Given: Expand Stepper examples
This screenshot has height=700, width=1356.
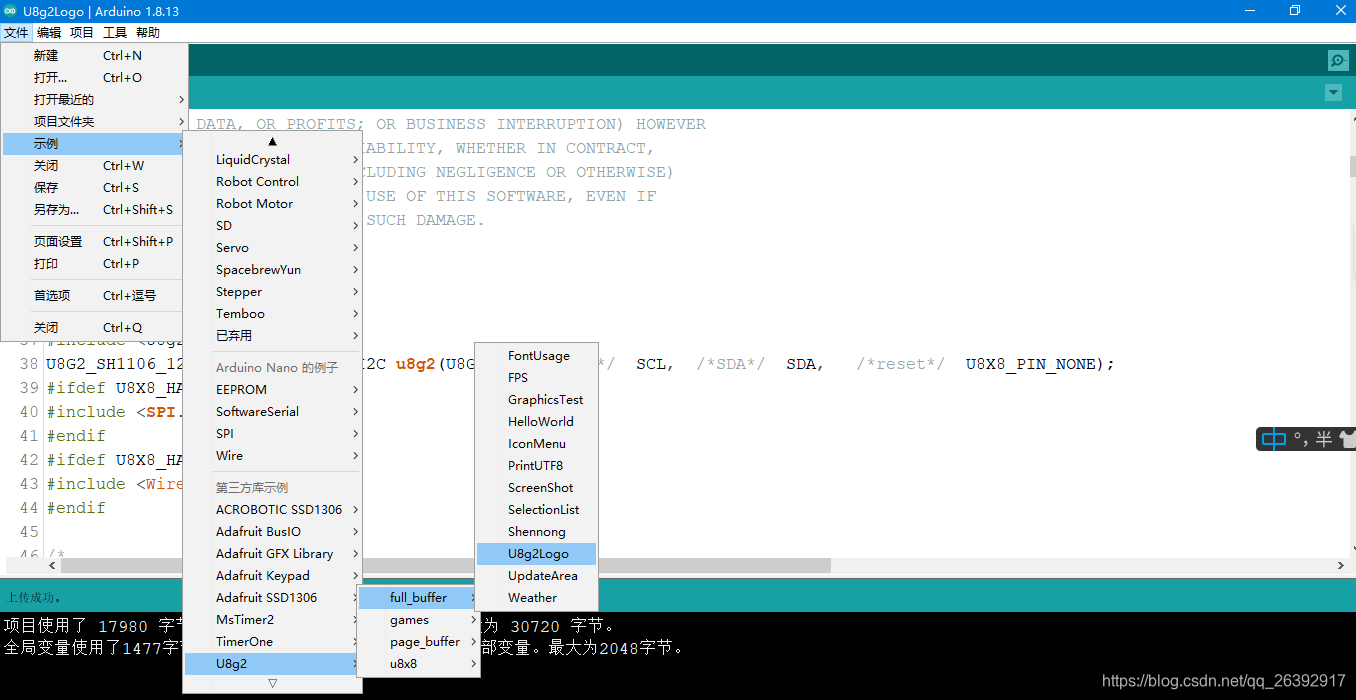Looking at the screenshot, I should (x=272, y=292).
